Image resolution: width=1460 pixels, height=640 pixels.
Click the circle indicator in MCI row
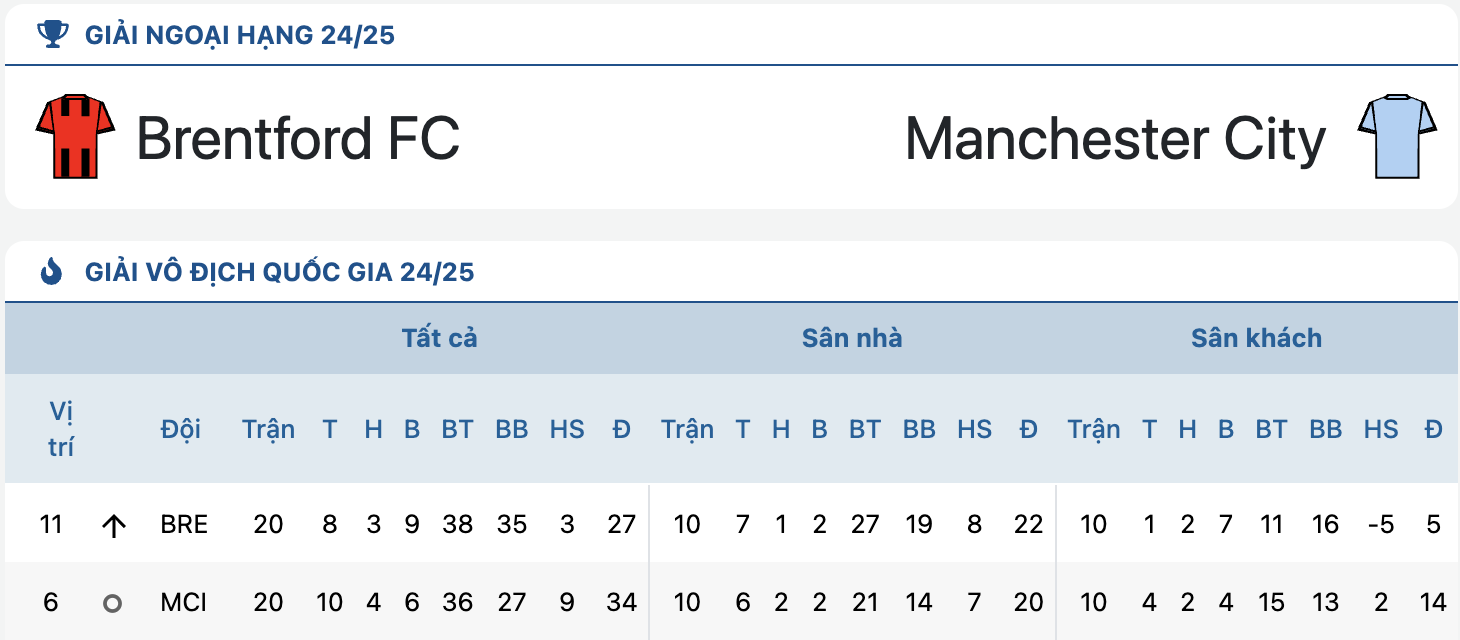point(113,603)
